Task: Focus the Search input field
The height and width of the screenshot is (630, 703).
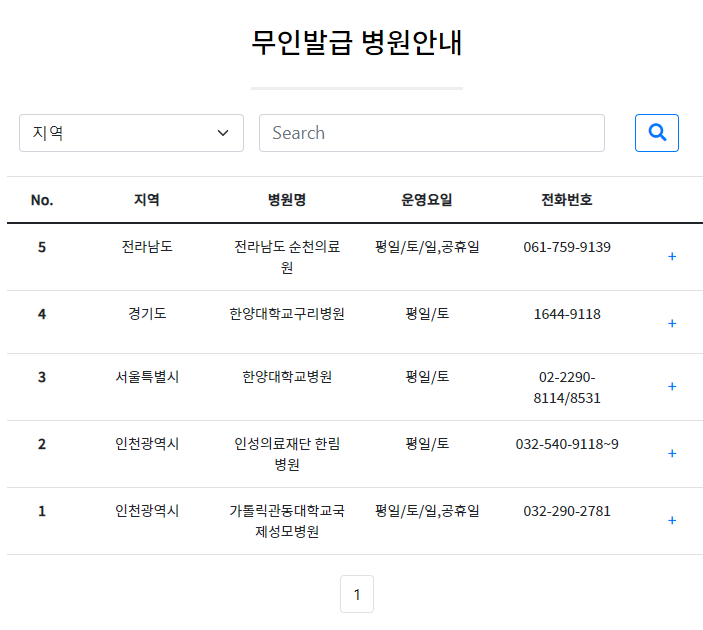Action: [432, 133]
